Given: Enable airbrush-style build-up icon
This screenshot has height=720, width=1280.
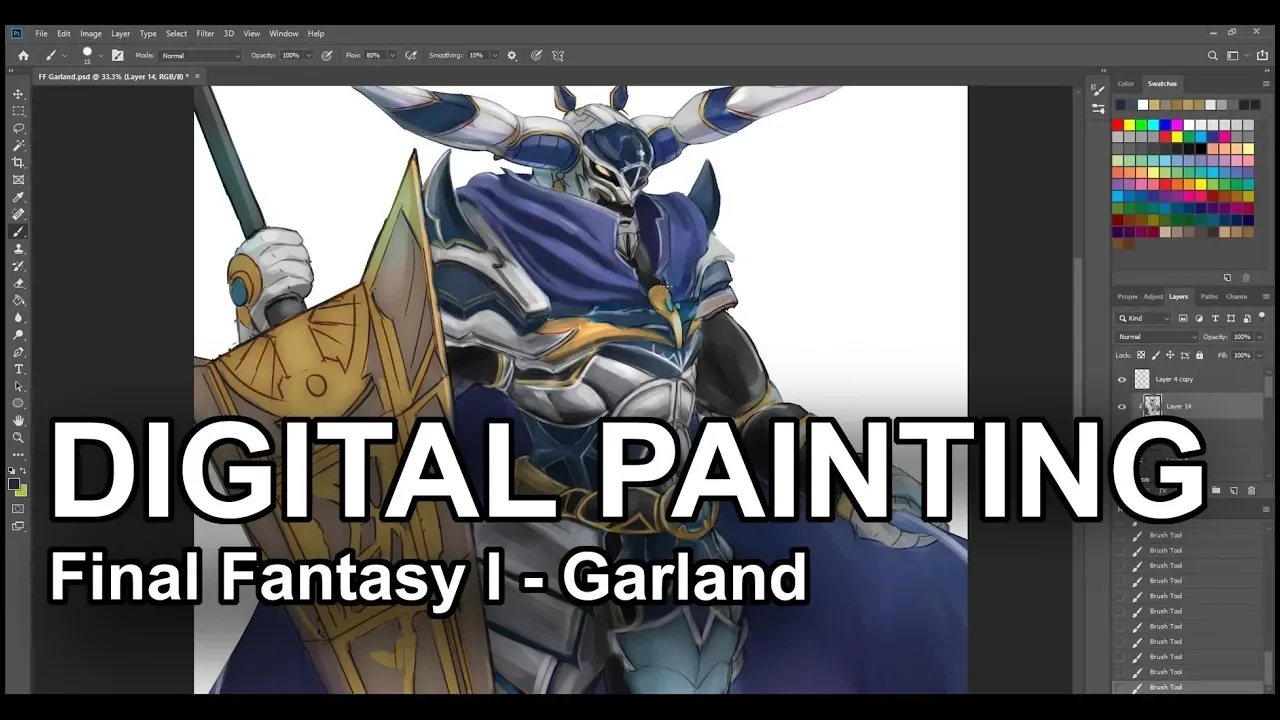Looking at the screenshot, I should point(410,55).
